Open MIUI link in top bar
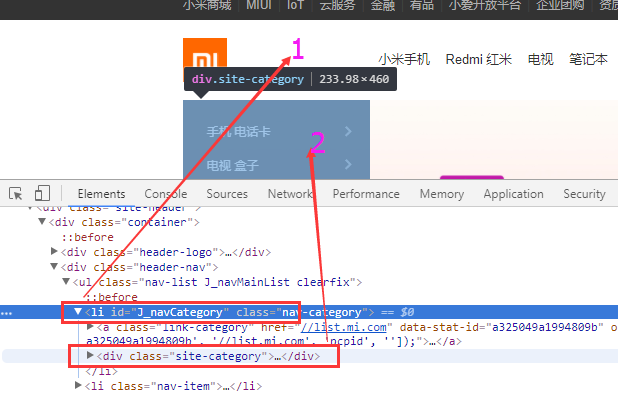The height and width of the screenshot is (393, 618). [259, 5]
